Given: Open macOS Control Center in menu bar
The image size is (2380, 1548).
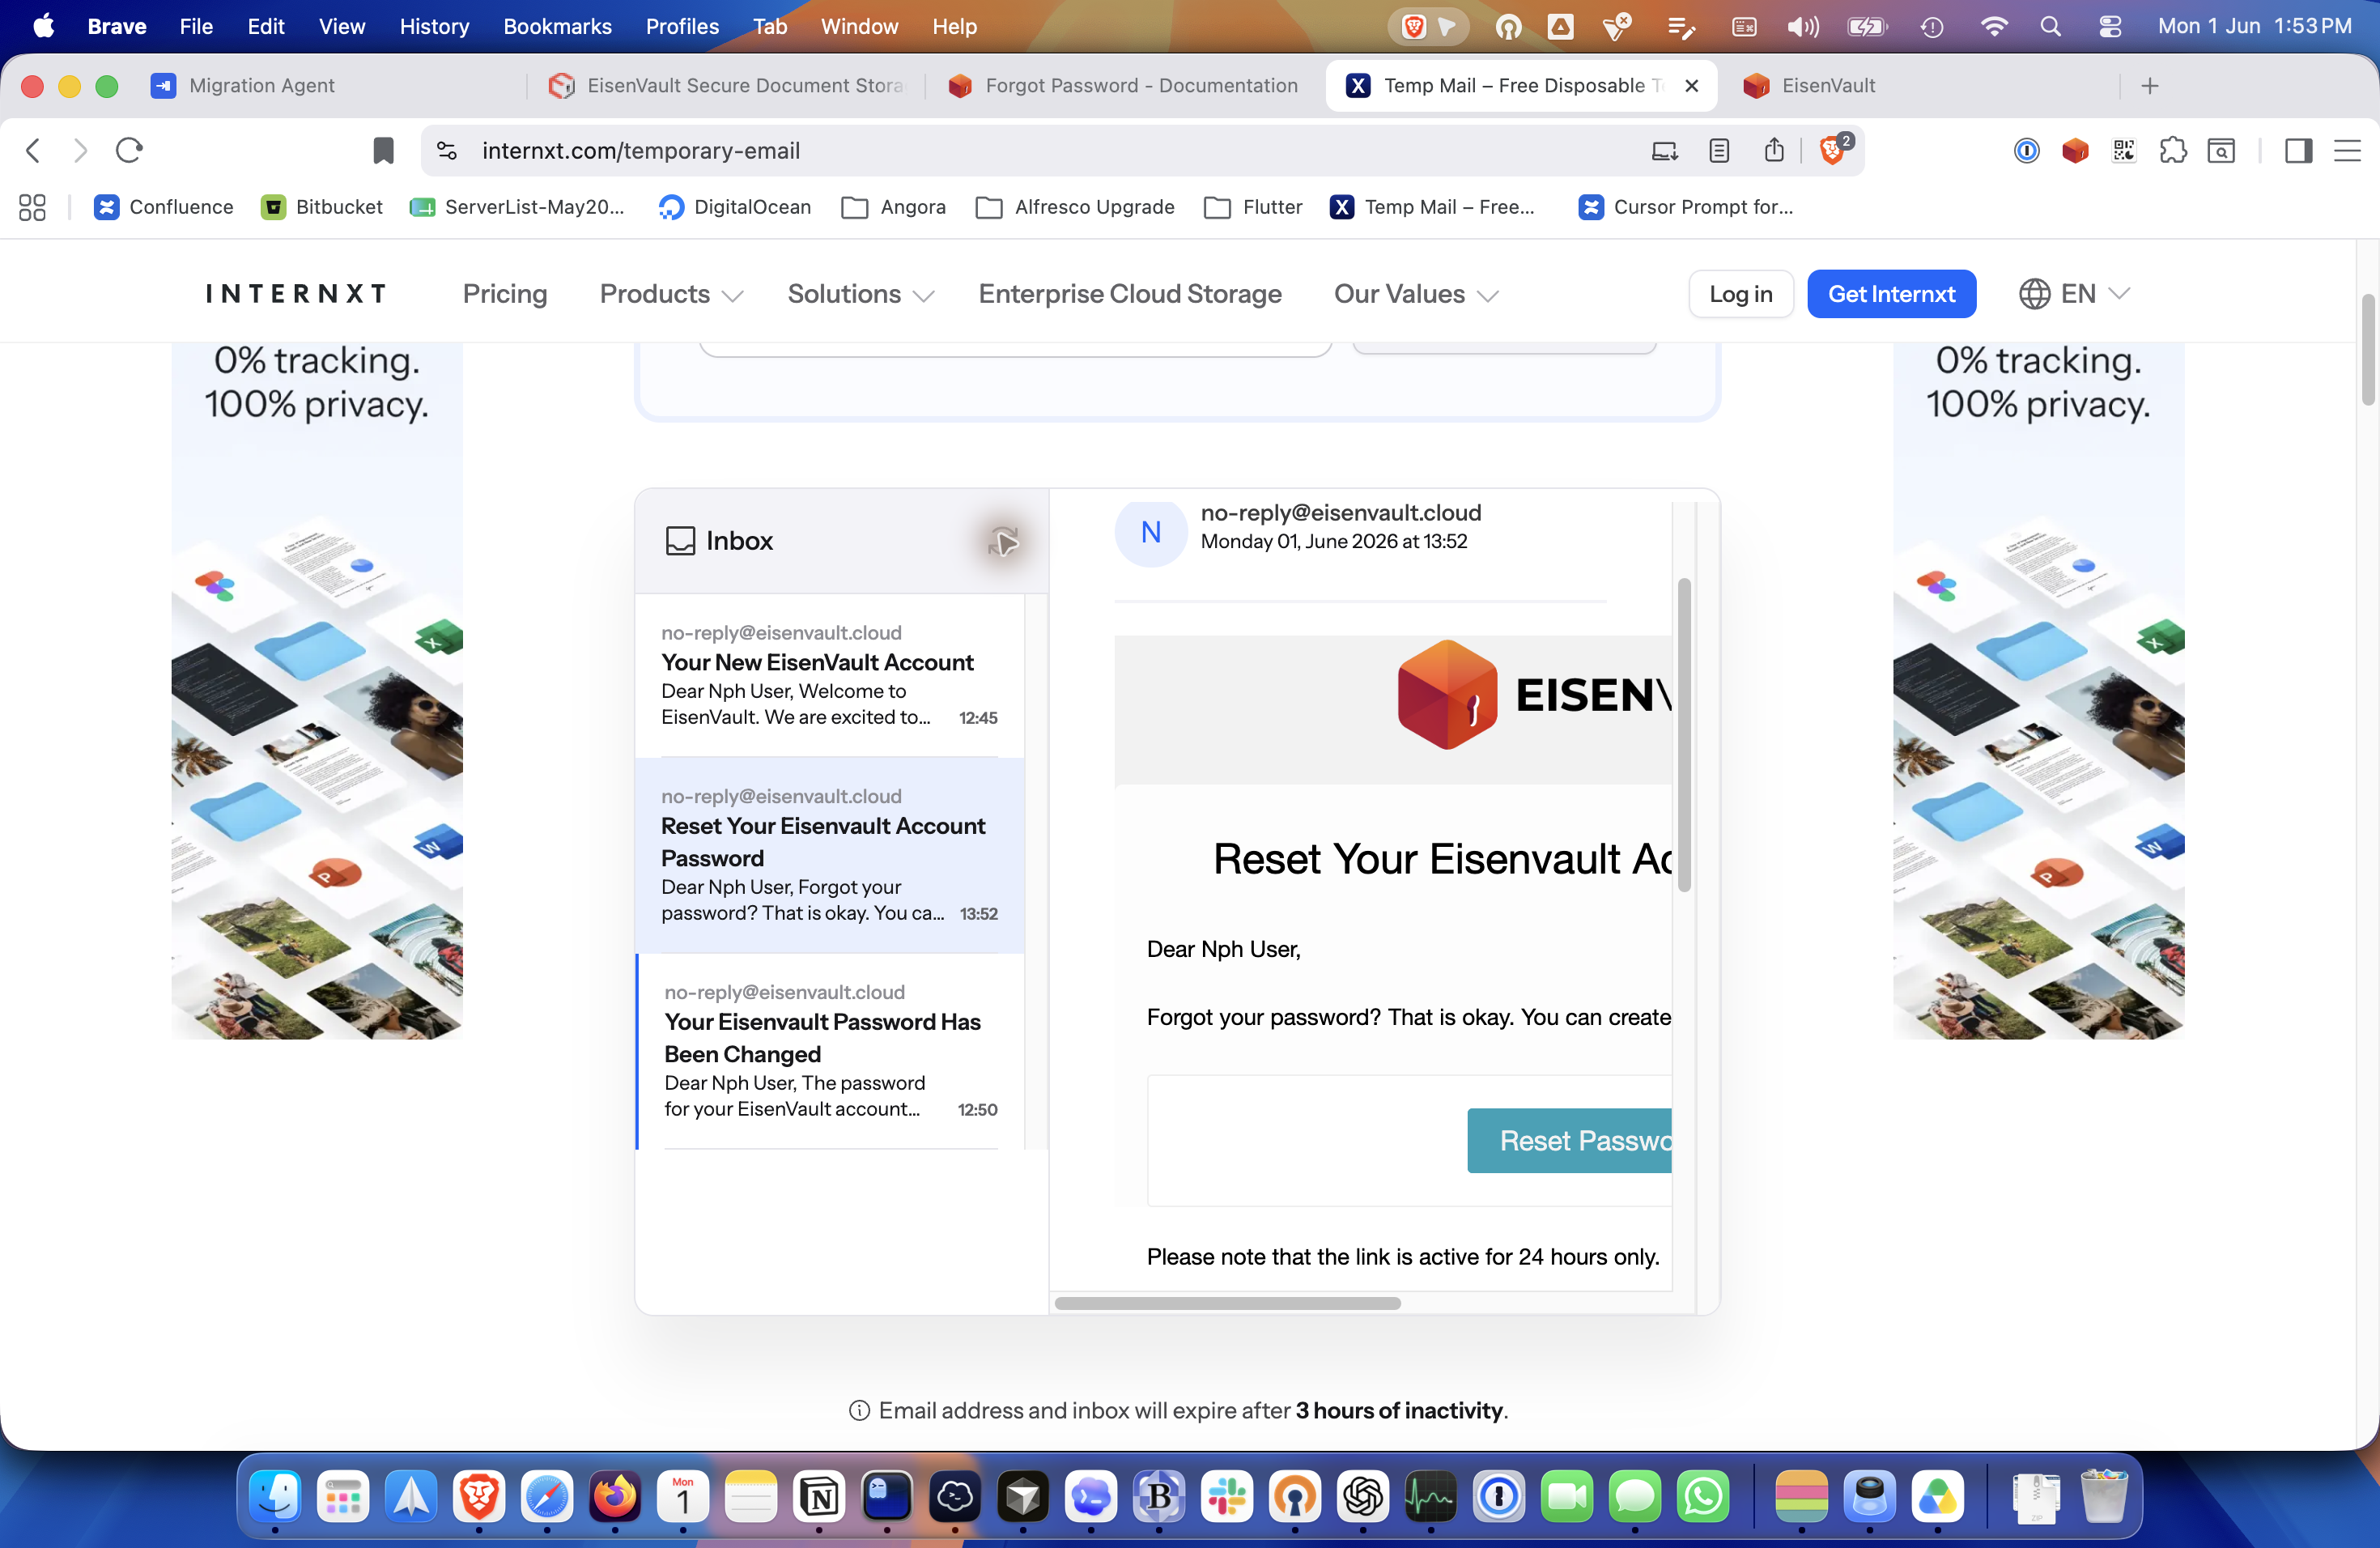Looking at the screenshot, I should point(2110,27).
